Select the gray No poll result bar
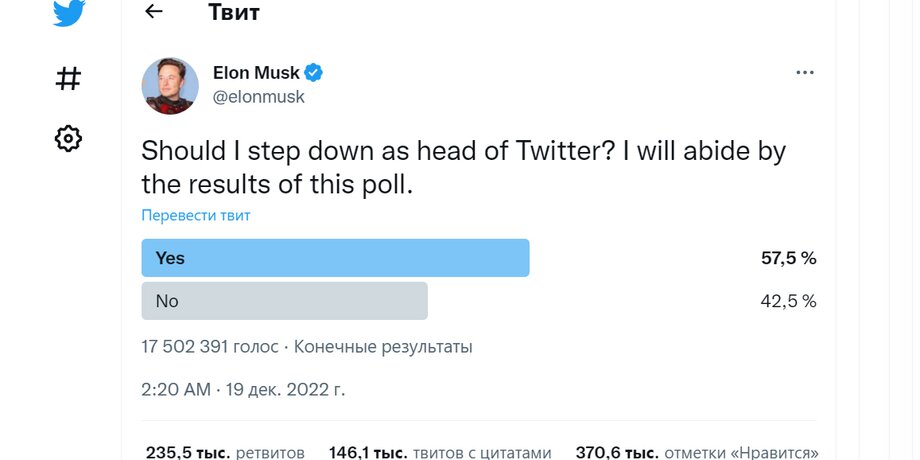Screen dimensions: 920x460 pyautogui.click(x=284, y=300)
